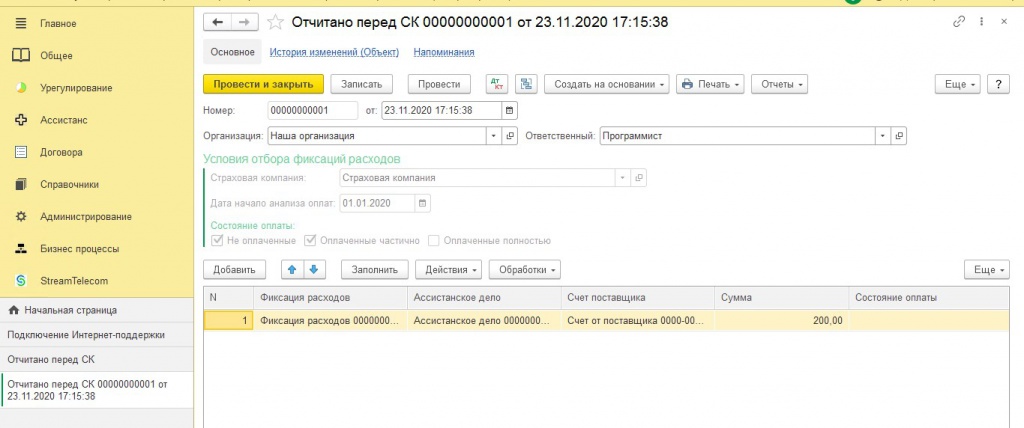This screenshot has width=1024, height=428.
Task: Open the Ответственный item form icon
Action: tap(899, 136)
